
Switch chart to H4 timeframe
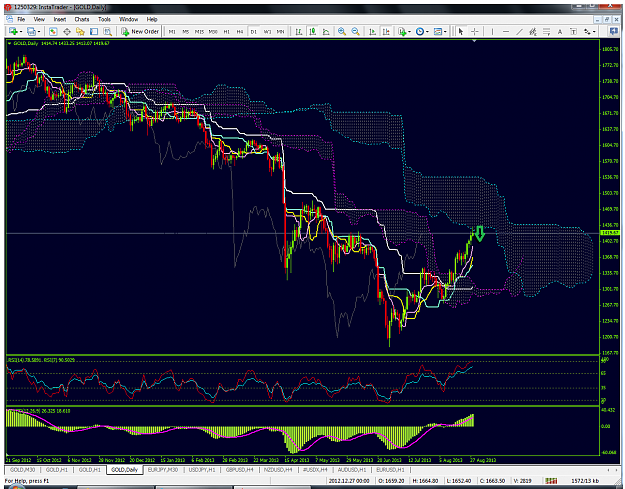coord(240,31)
